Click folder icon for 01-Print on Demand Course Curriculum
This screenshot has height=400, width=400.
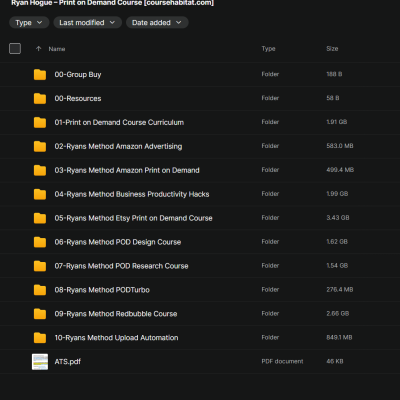40,123
